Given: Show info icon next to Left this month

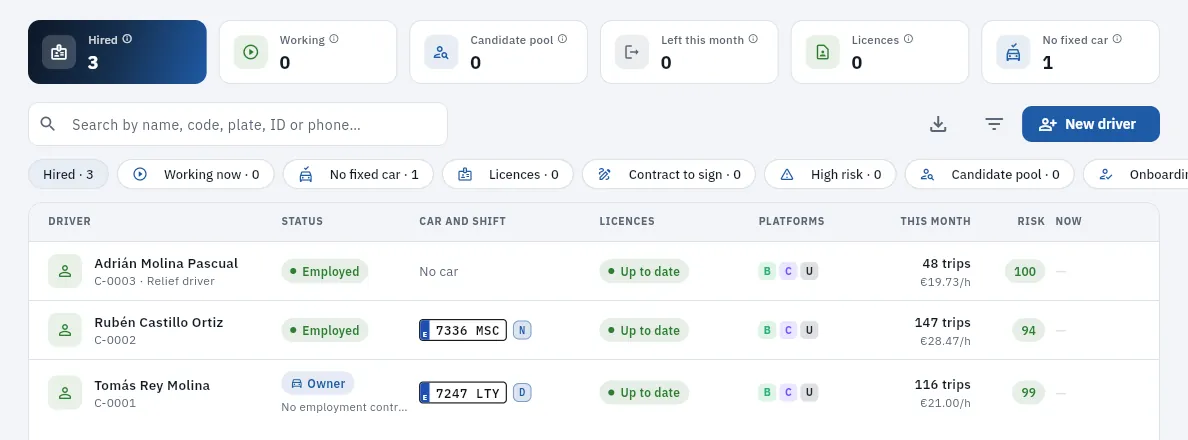Looking at the screenshot, I should point(753,39).
